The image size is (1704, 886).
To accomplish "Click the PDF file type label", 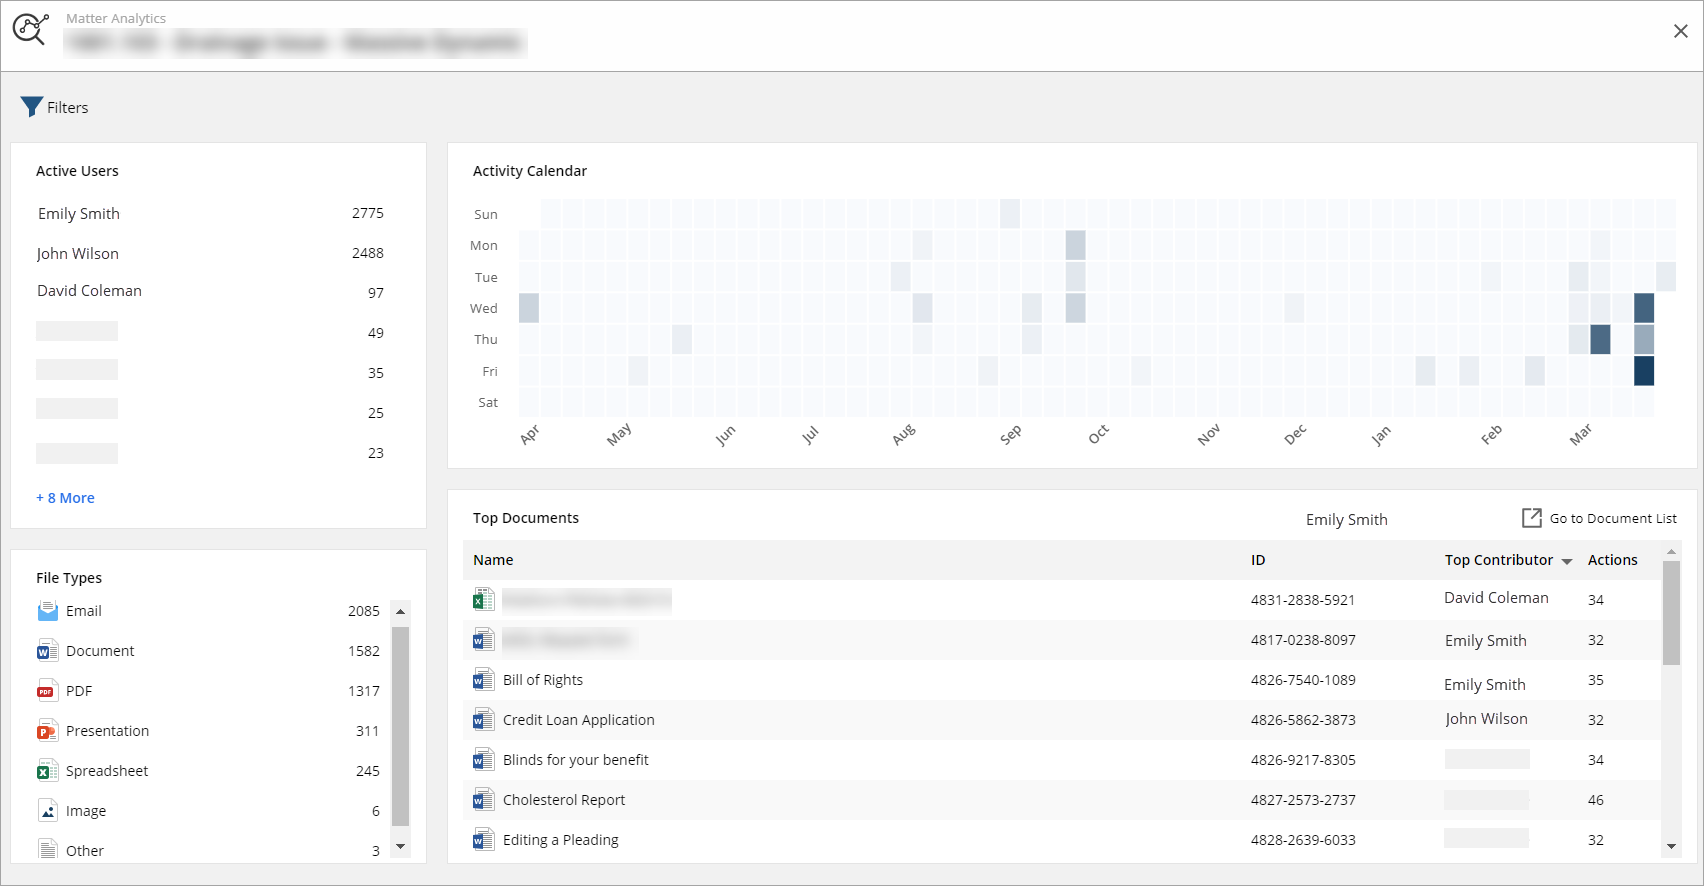I will point(79,691).
